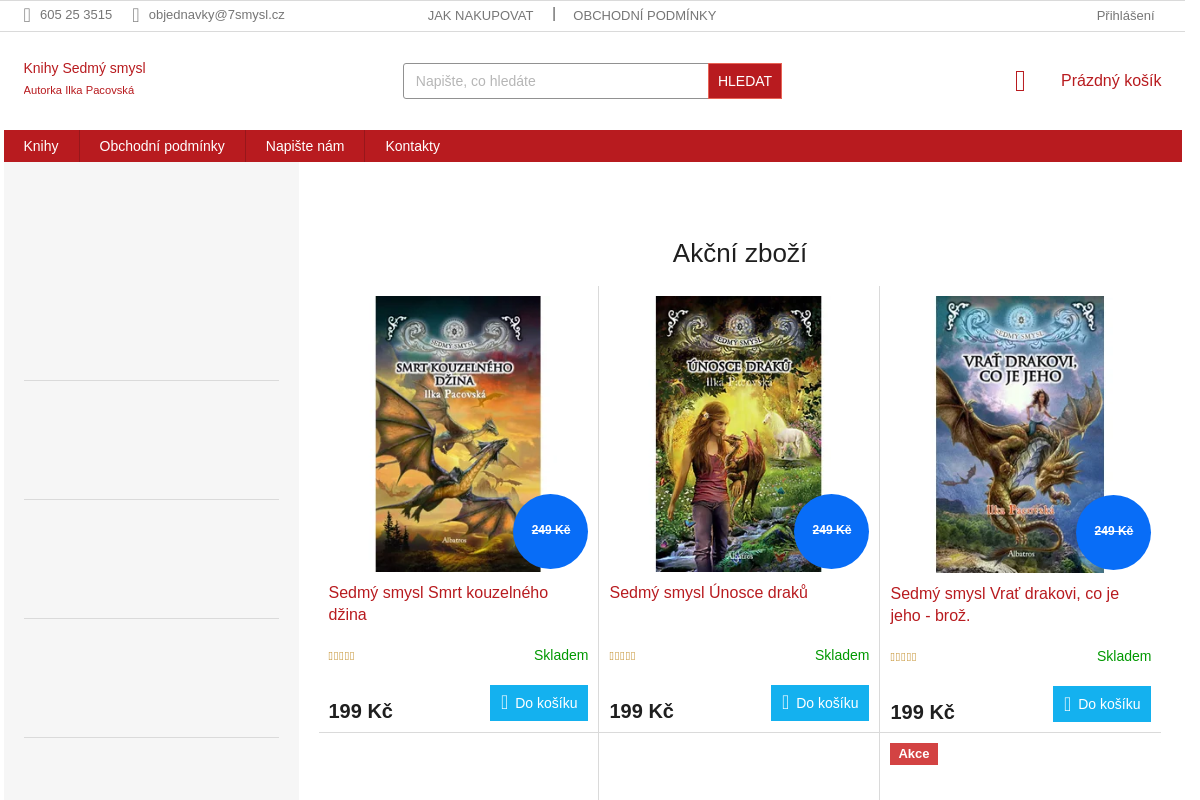Viewport: 1200px width, 800px height.
Task: Click the Akce label
Action: click(914, 754)
